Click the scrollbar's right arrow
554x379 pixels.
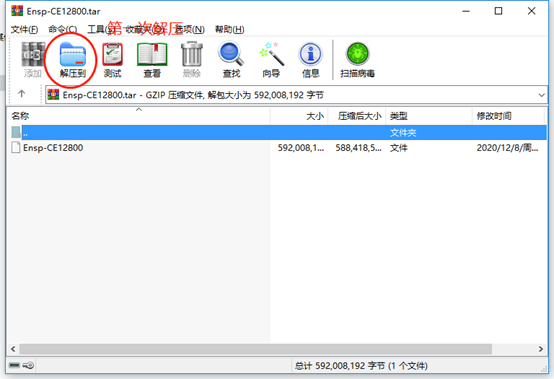click(x=541, y=349)
